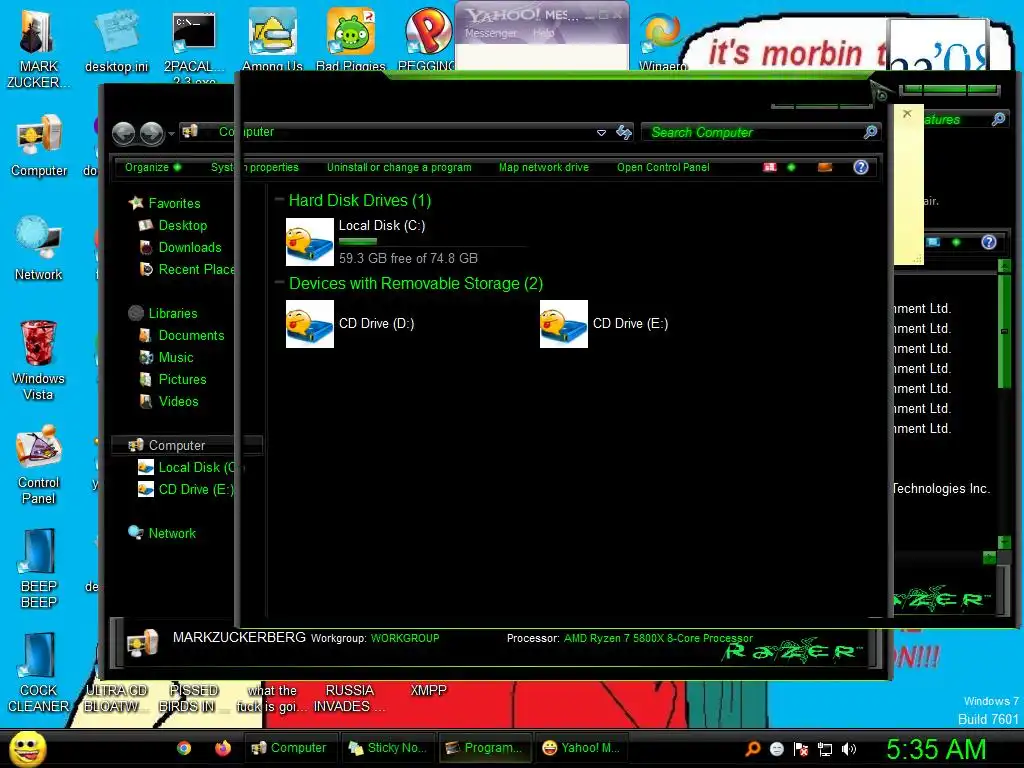1024x768 pixels.
Task: Switch to the Computer taskbar button
Action: tap(289, 748)
